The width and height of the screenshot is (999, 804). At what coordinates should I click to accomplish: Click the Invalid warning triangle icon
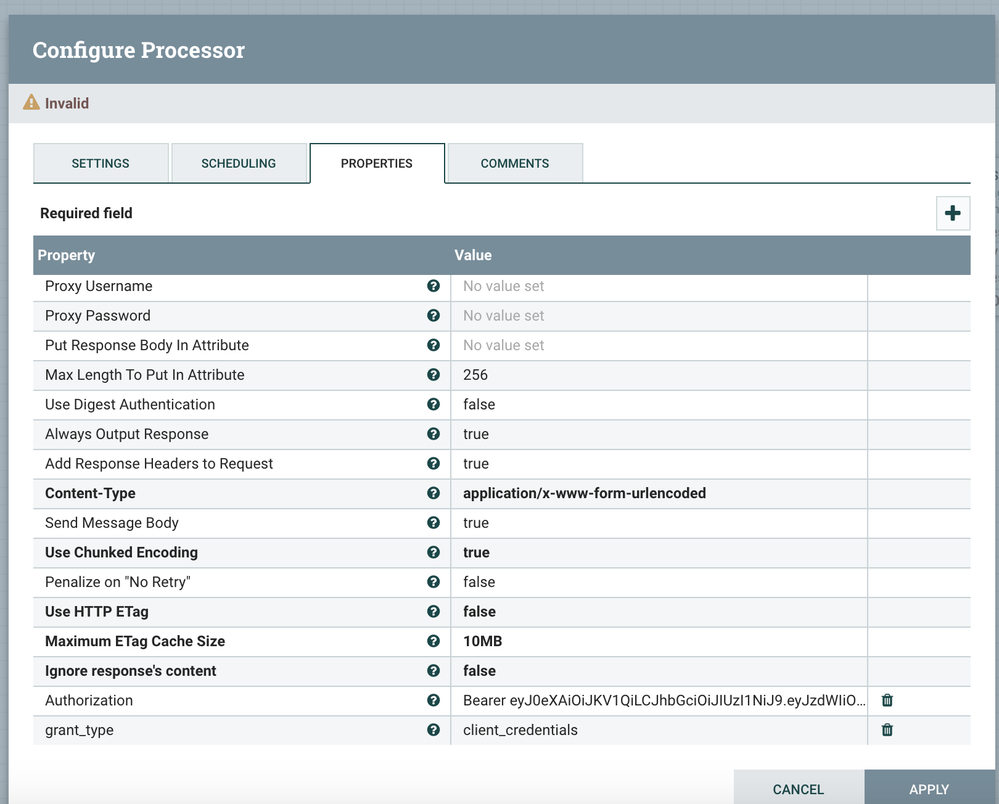[31, 102]
